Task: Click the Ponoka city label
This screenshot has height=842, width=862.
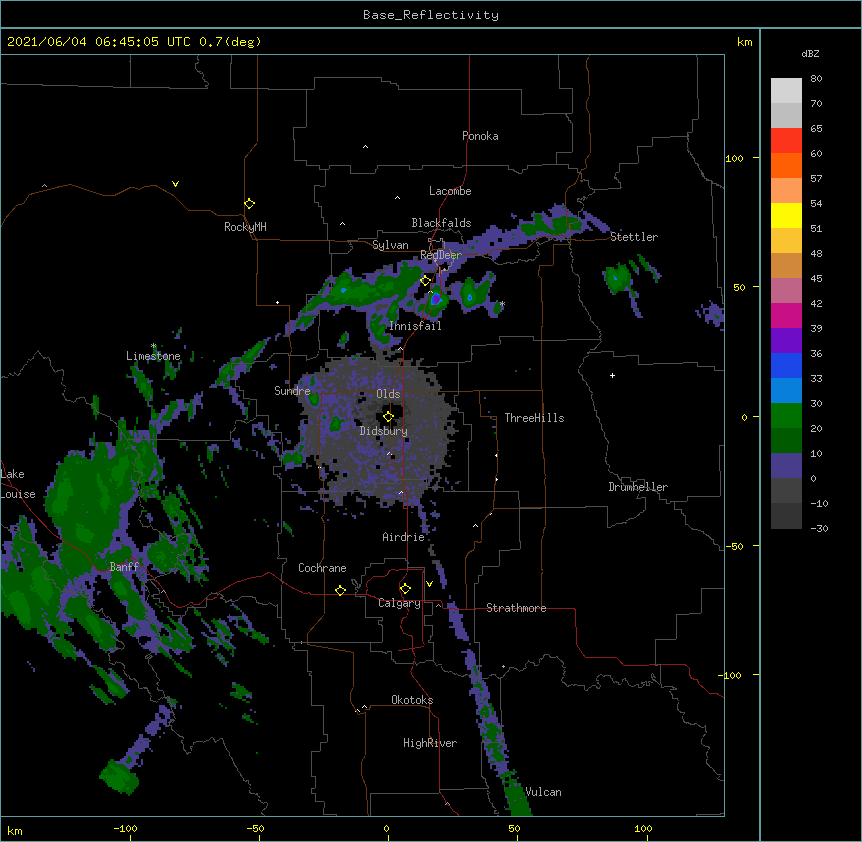Action: pos(480,136)
